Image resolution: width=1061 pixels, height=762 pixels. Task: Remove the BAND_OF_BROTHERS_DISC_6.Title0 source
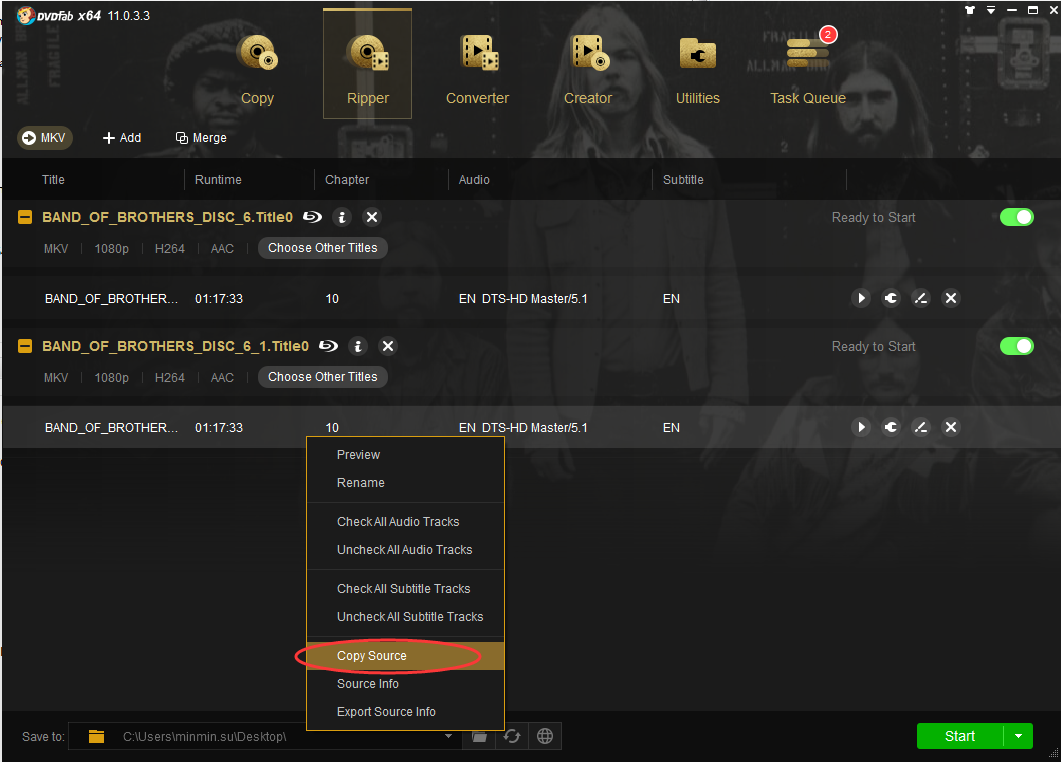(x=371, y=217)
